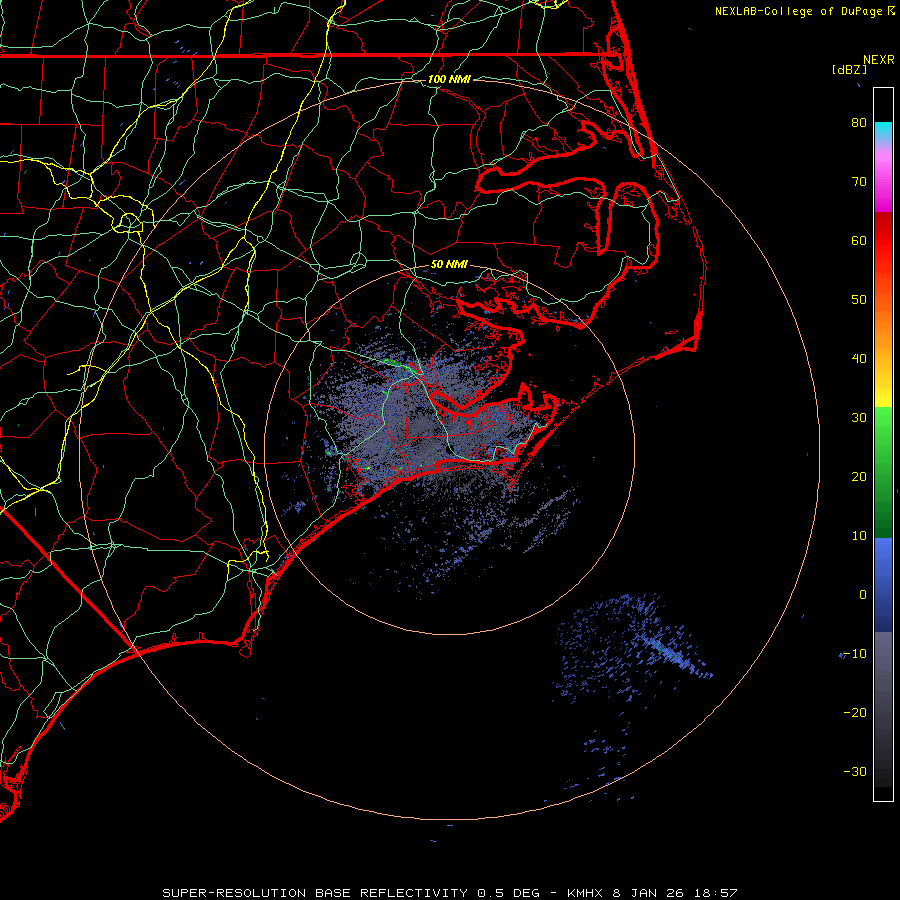Click the magenta-pink segment of the colorbar
900x900 pixels.
(883, 178)
